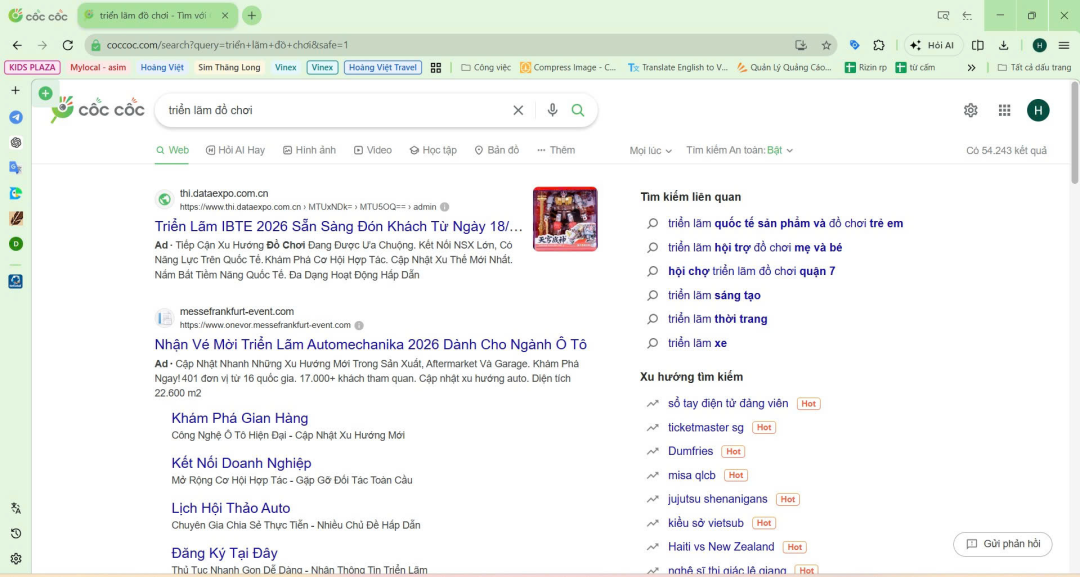
Task: Open a new tab with the plus button
Action: 252,15
